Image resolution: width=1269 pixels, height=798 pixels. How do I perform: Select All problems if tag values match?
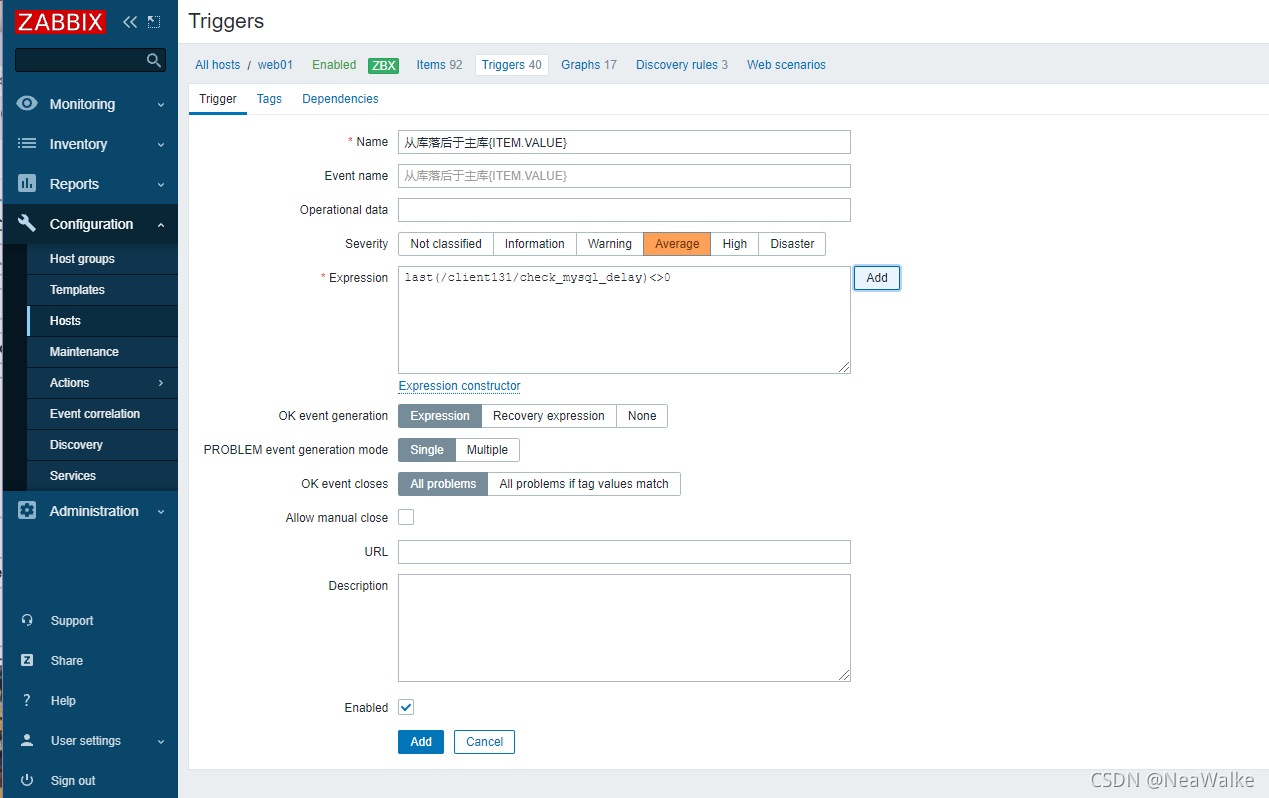coord(584,484)
